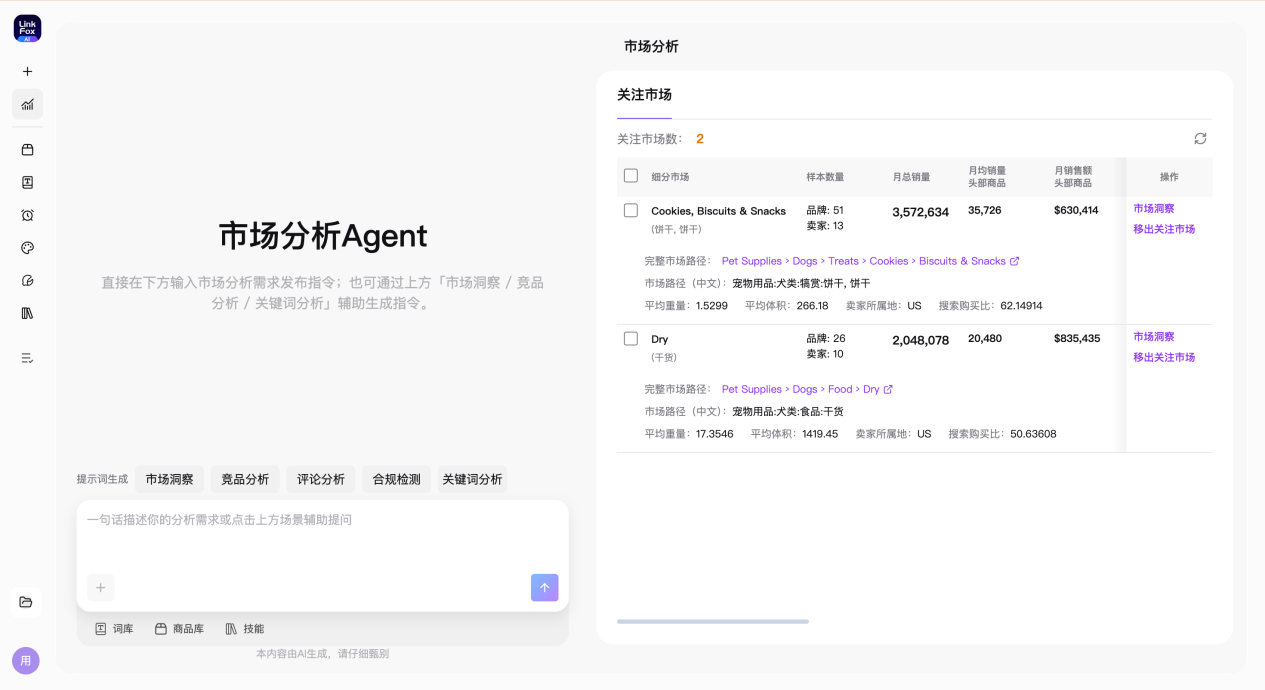Open external link icon after Food > Dry path

[x=888, y=389]
